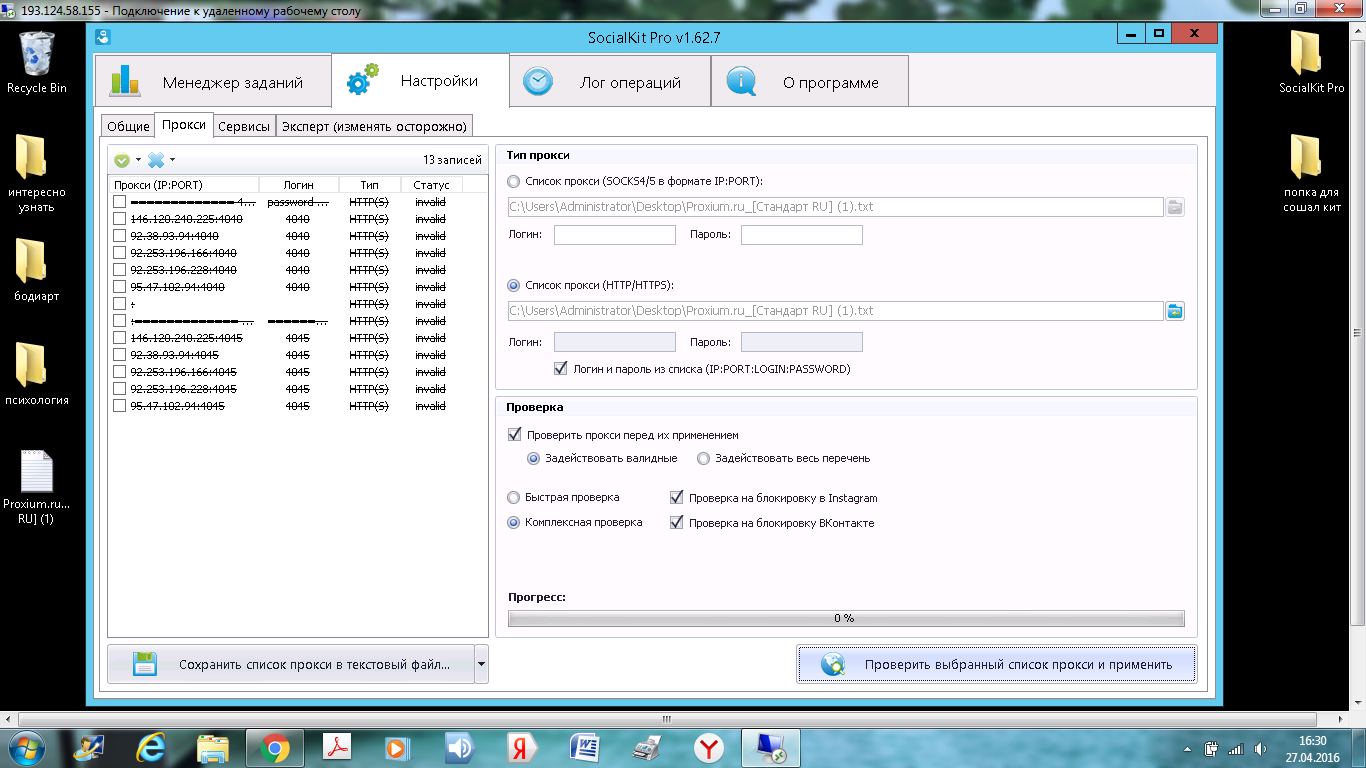
Task: Click the info bubble icon in О программе
Action: [742, 82]
